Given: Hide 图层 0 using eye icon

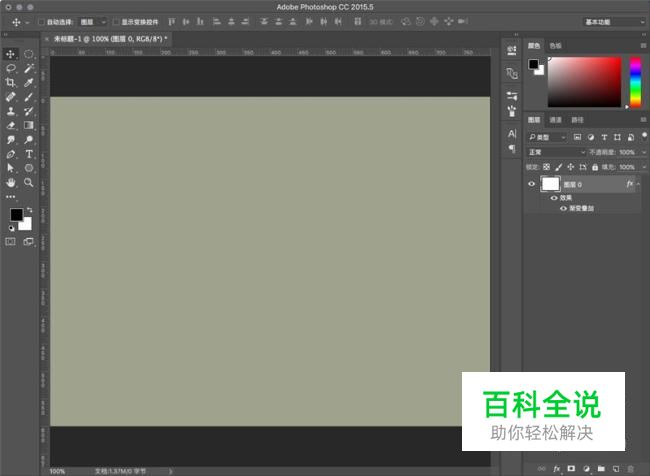Looking at the screenshot, I should tap(531, 184).
